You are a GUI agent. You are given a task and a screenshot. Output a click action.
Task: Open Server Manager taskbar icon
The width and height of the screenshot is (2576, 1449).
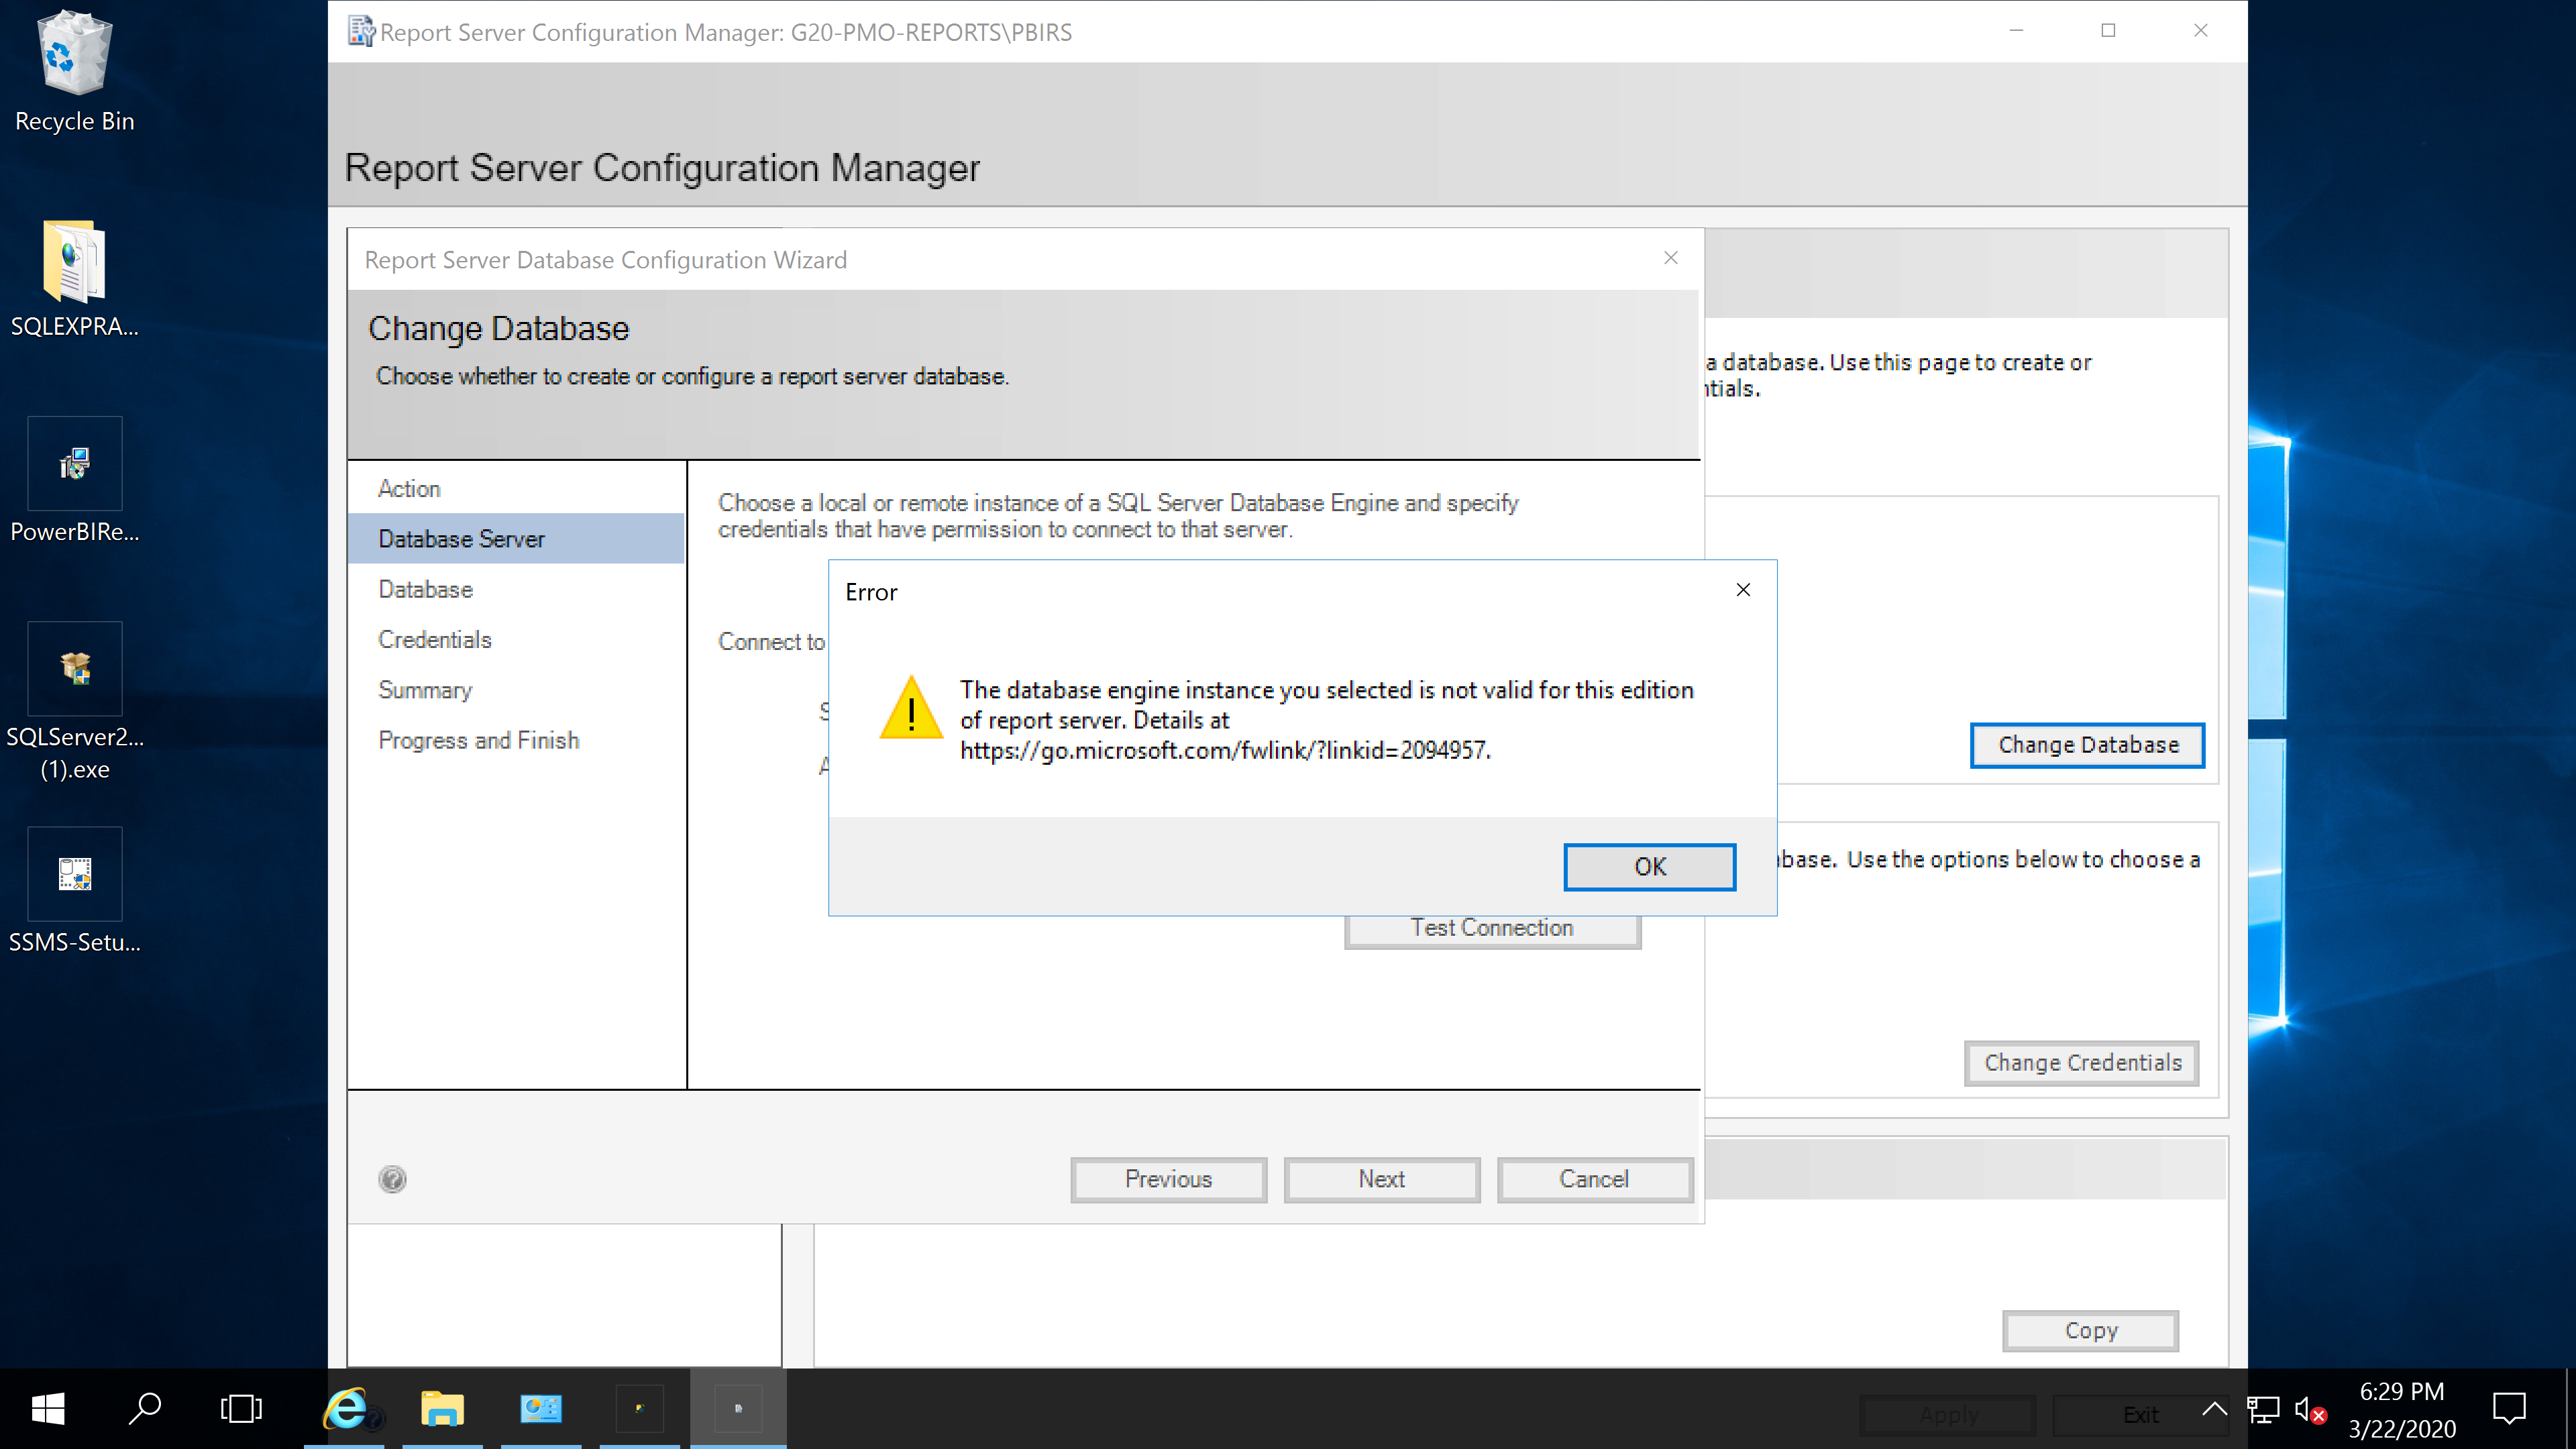(x=541, y=1409)
